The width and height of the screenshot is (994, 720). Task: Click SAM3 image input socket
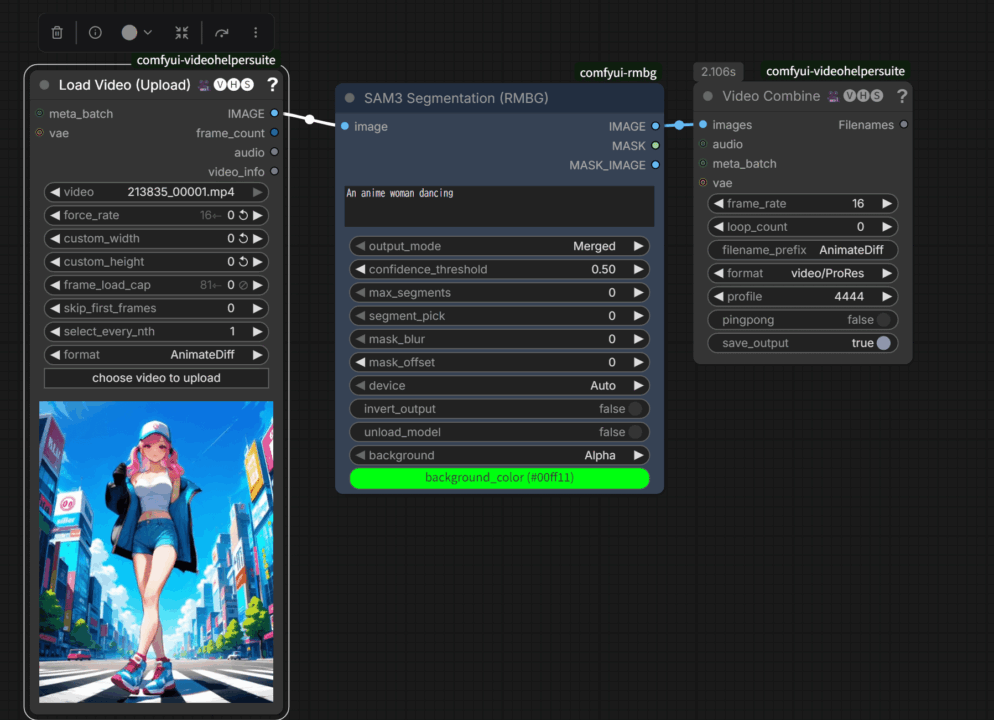click(345, 126)
